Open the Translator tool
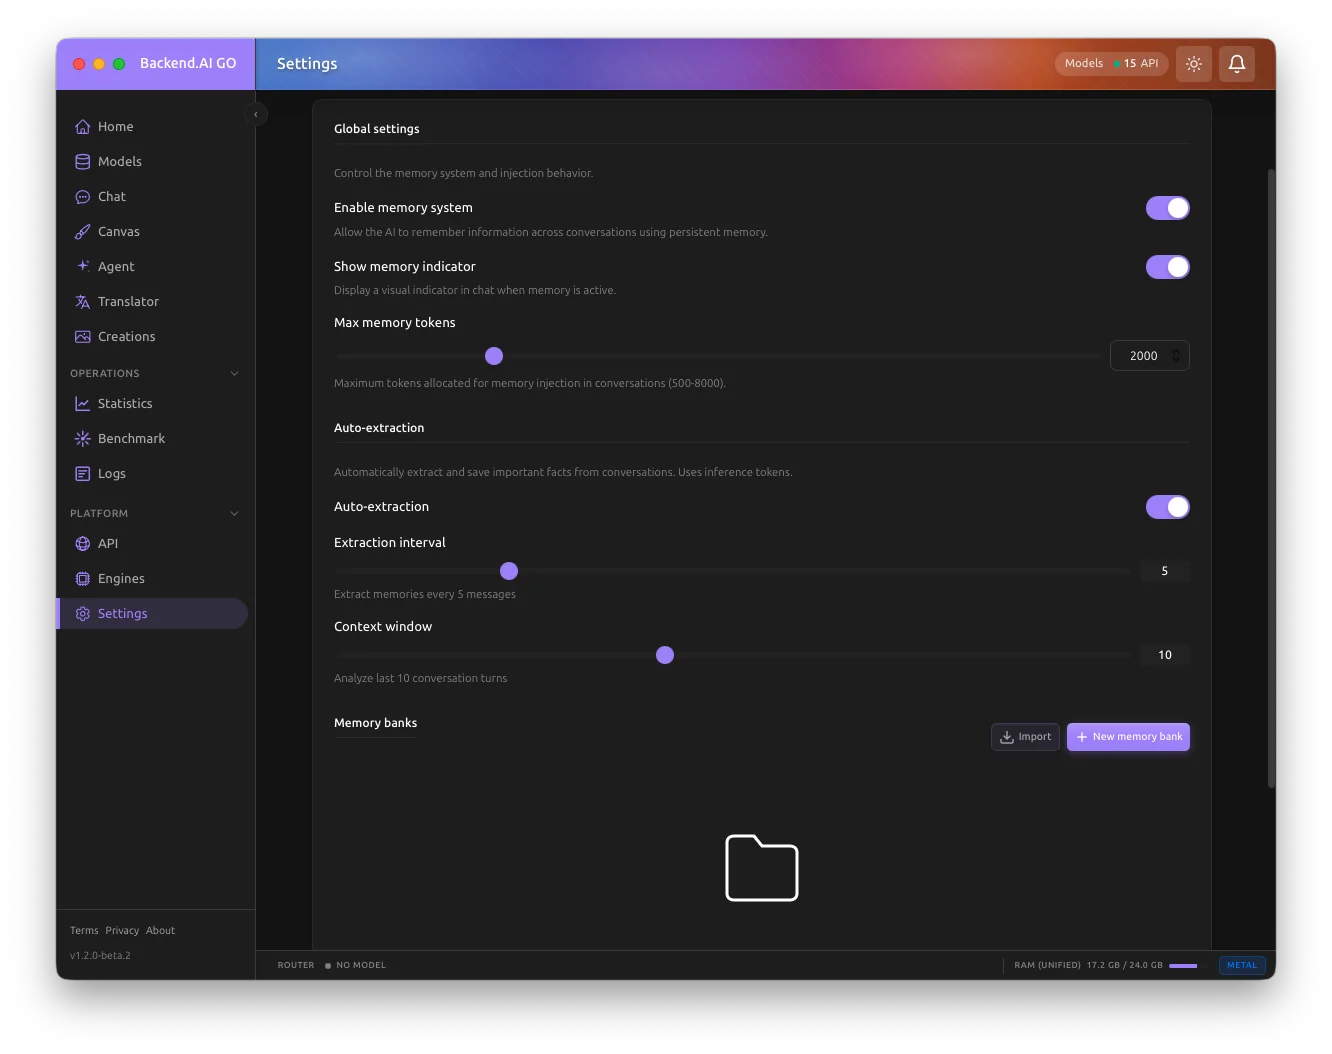The width and height of the screenshot is (1332, 1054). (127, 301)
